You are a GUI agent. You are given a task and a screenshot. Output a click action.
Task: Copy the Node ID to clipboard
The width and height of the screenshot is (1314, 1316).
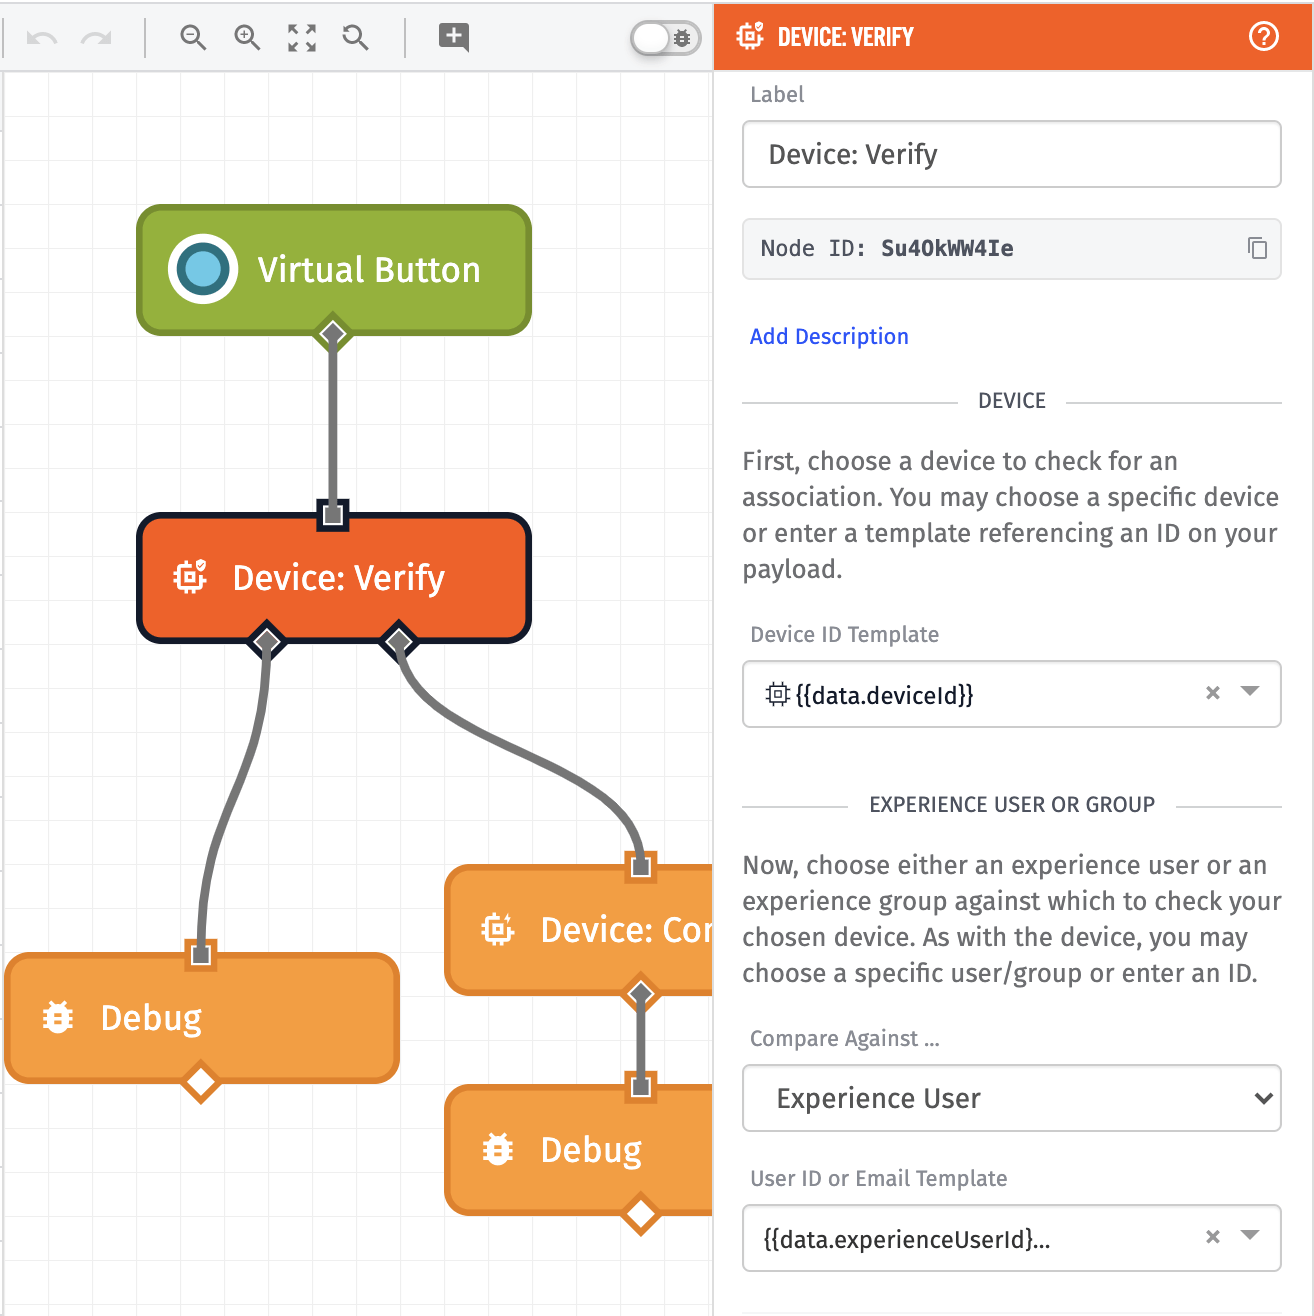[x=1257, y=248]
